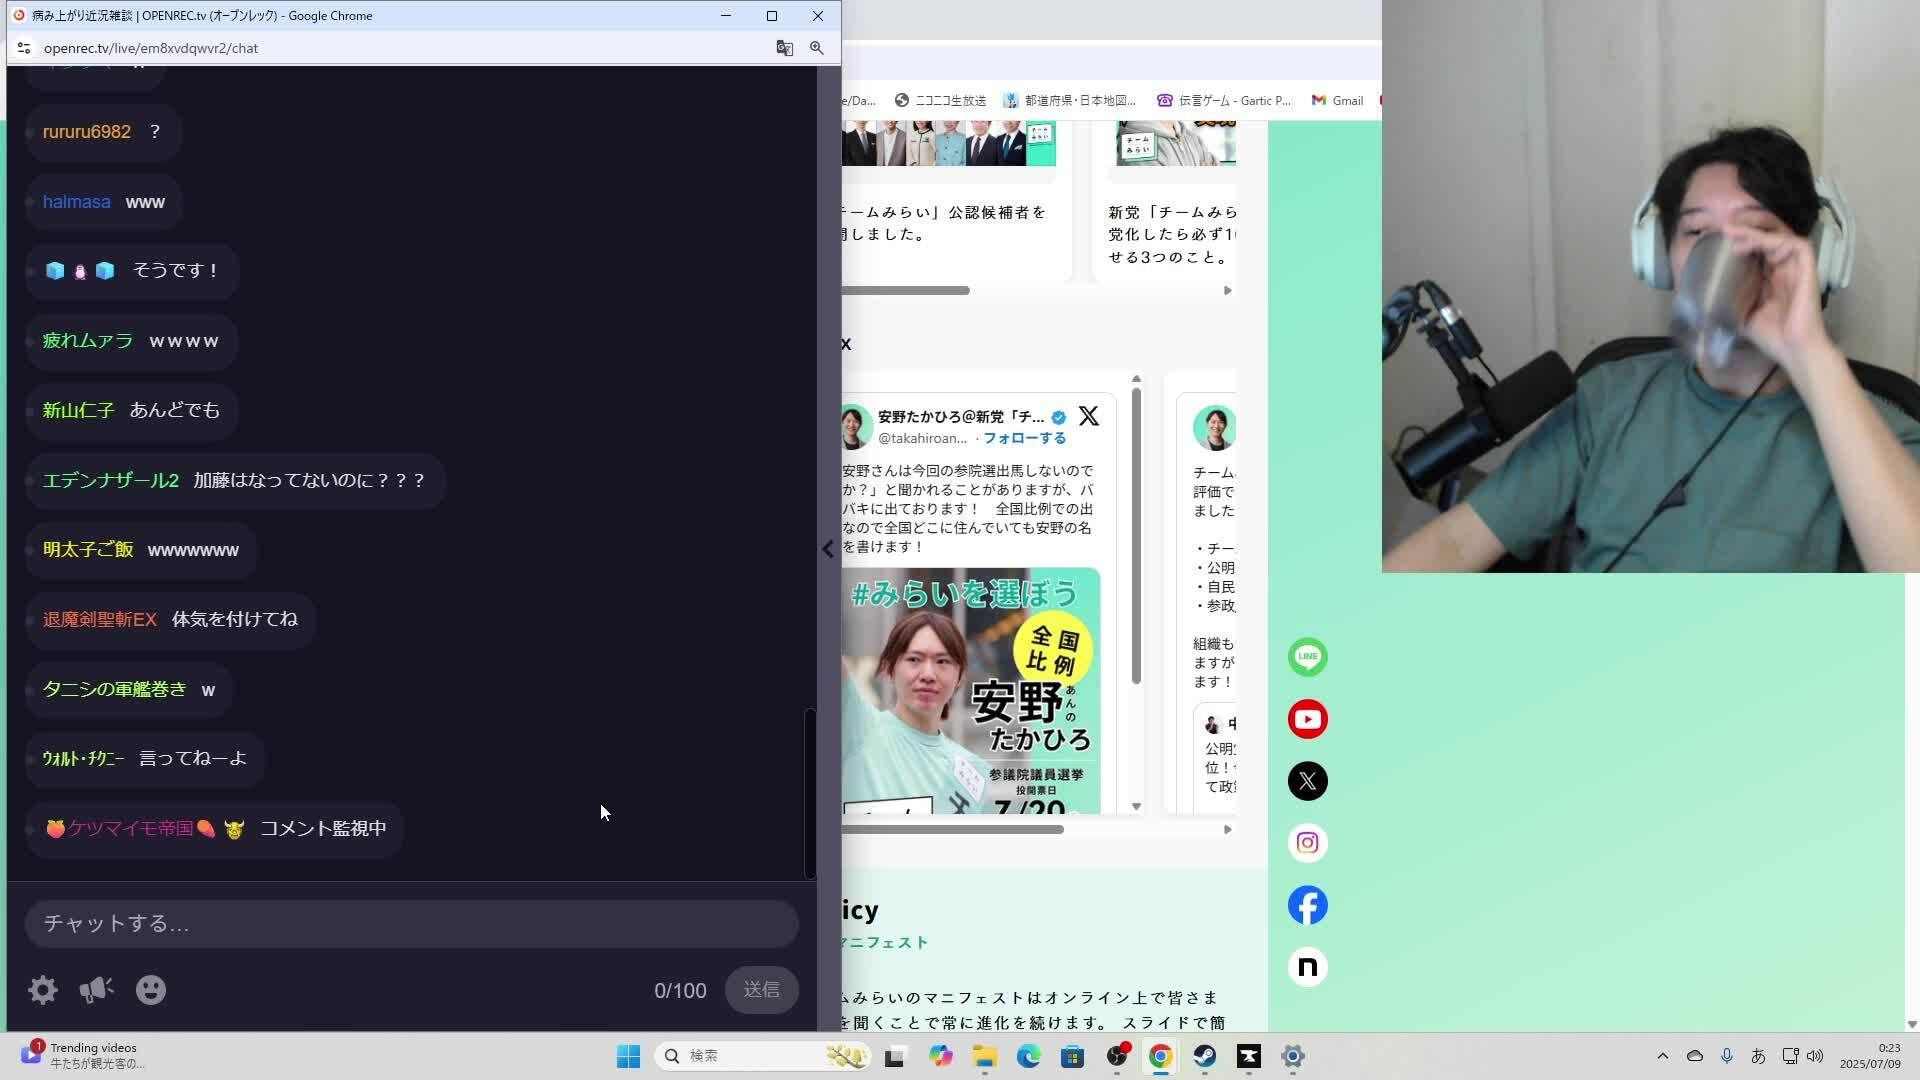This screenshot has height=1080, width=1920.
Task: Click right arrow of news cards scrollbar
Action: (1227, 290)
